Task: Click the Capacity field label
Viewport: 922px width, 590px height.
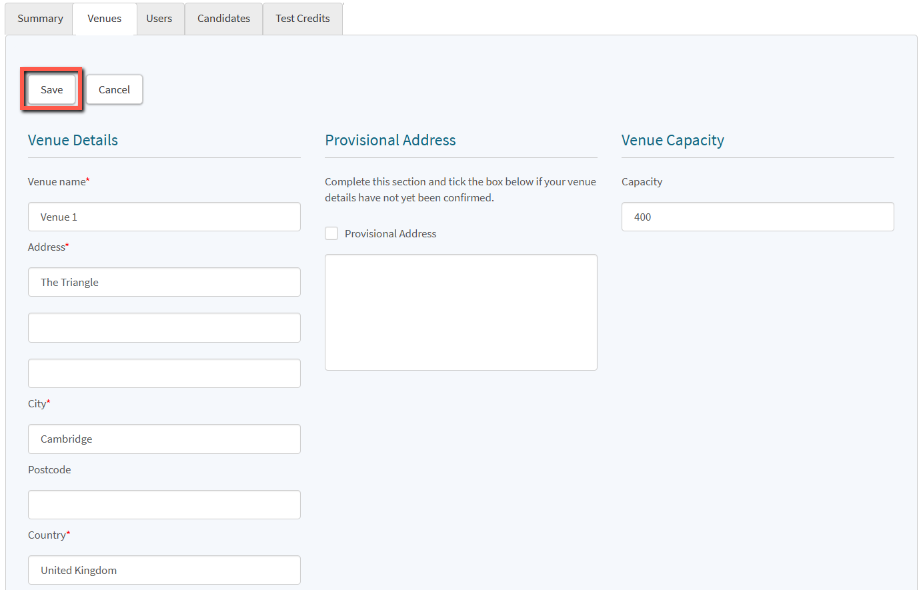Action: click(641, 182)
